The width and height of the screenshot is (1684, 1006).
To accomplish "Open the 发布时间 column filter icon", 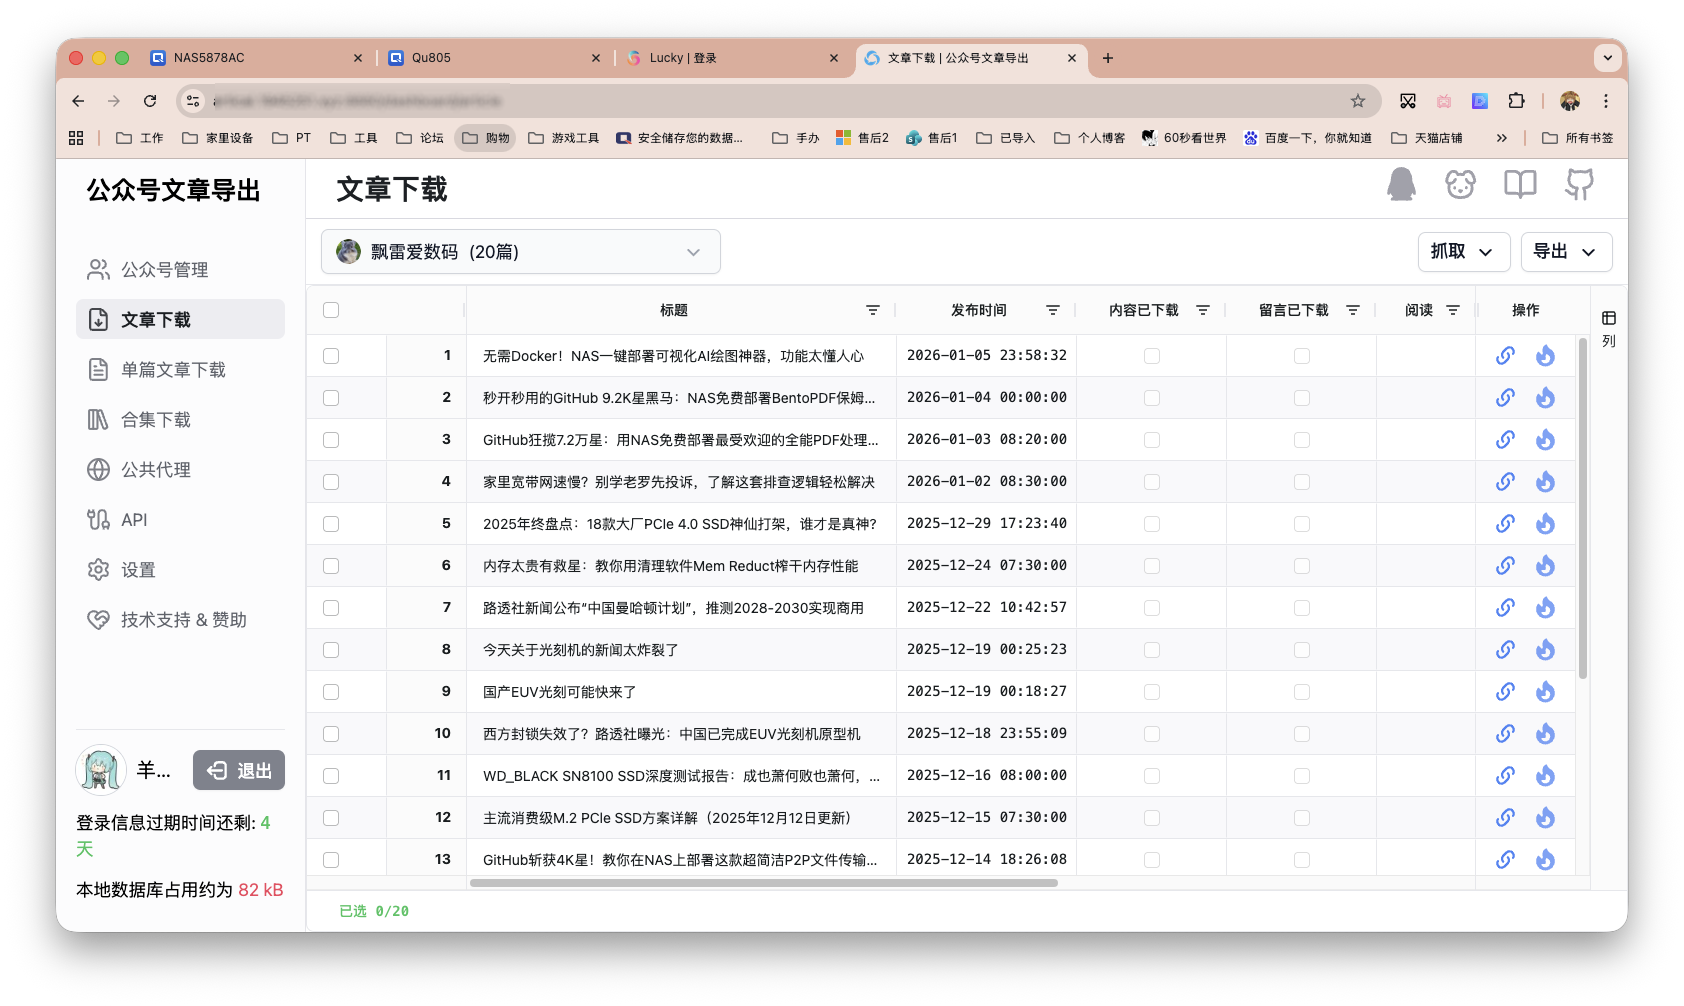I will point(1052,310).
